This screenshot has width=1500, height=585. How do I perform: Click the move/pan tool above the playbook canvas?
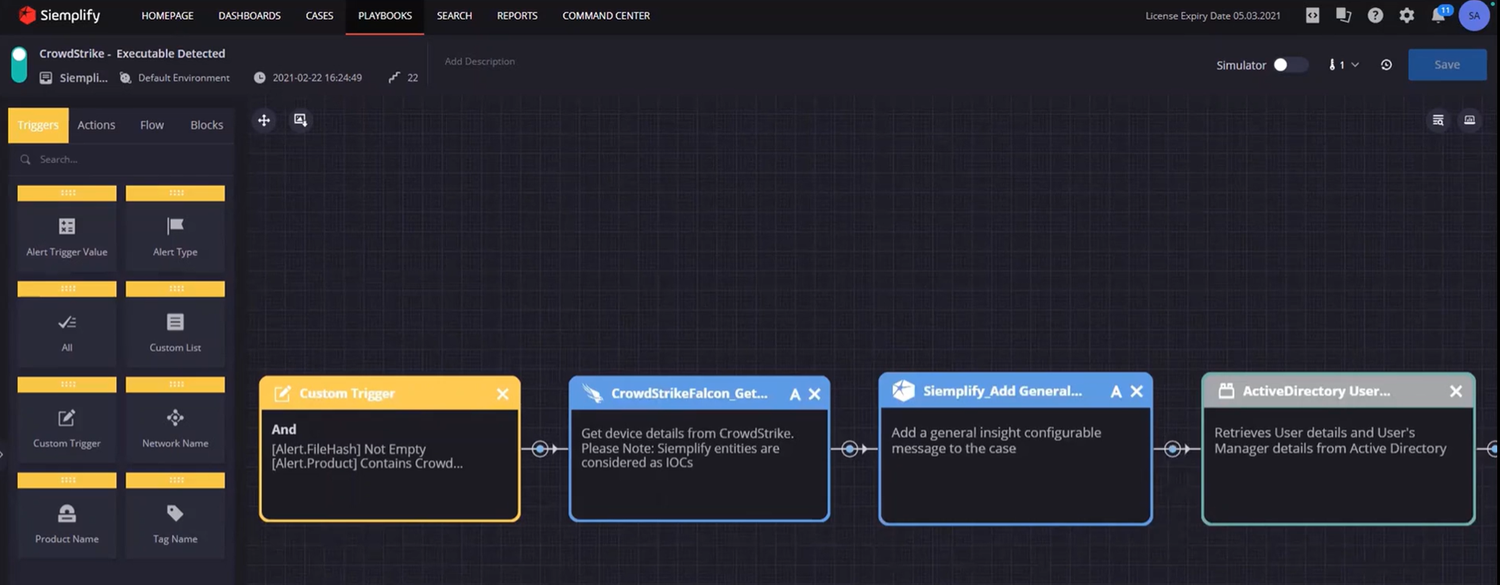(x=264, y=120)
